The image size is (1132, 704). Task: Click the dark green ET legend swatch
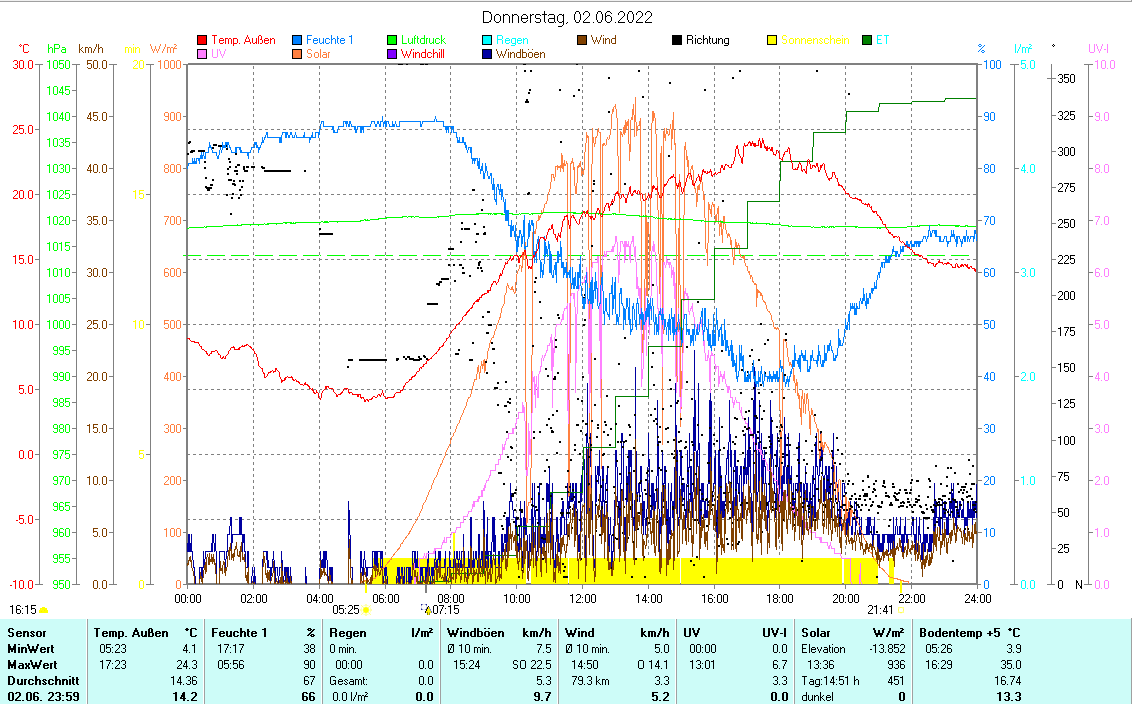[x=867, y=41]
